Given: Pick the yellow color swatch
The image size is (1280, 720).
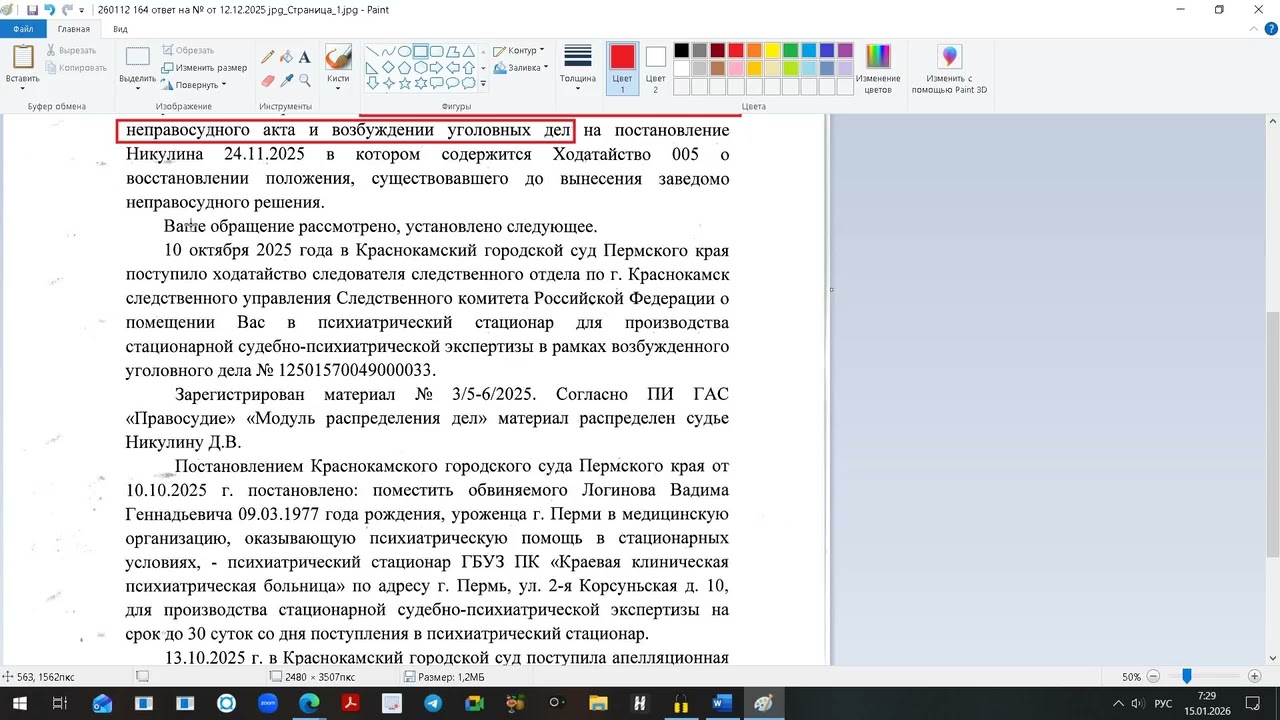Looking at the screenshot, I should click(772, 50).
